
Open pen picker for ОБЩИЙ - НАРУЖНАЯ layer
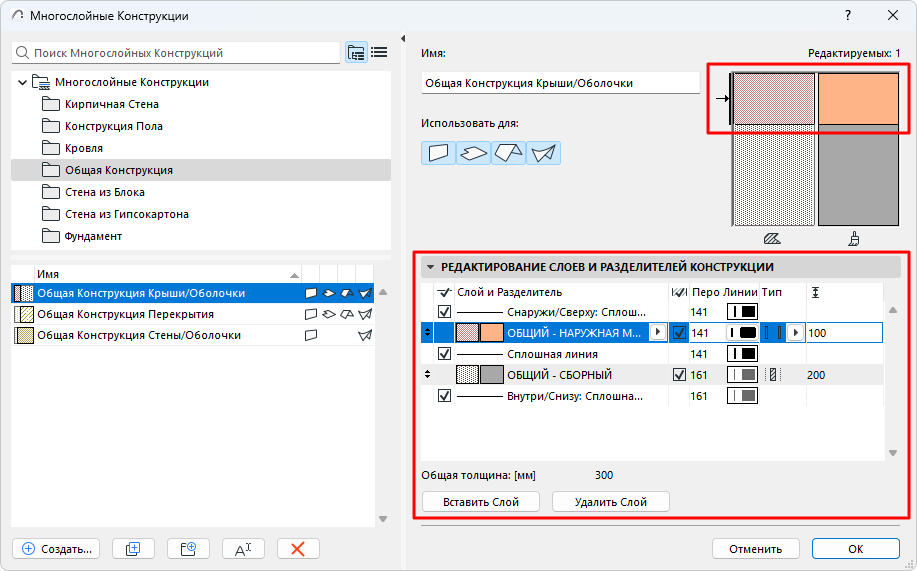click(742, 333)
